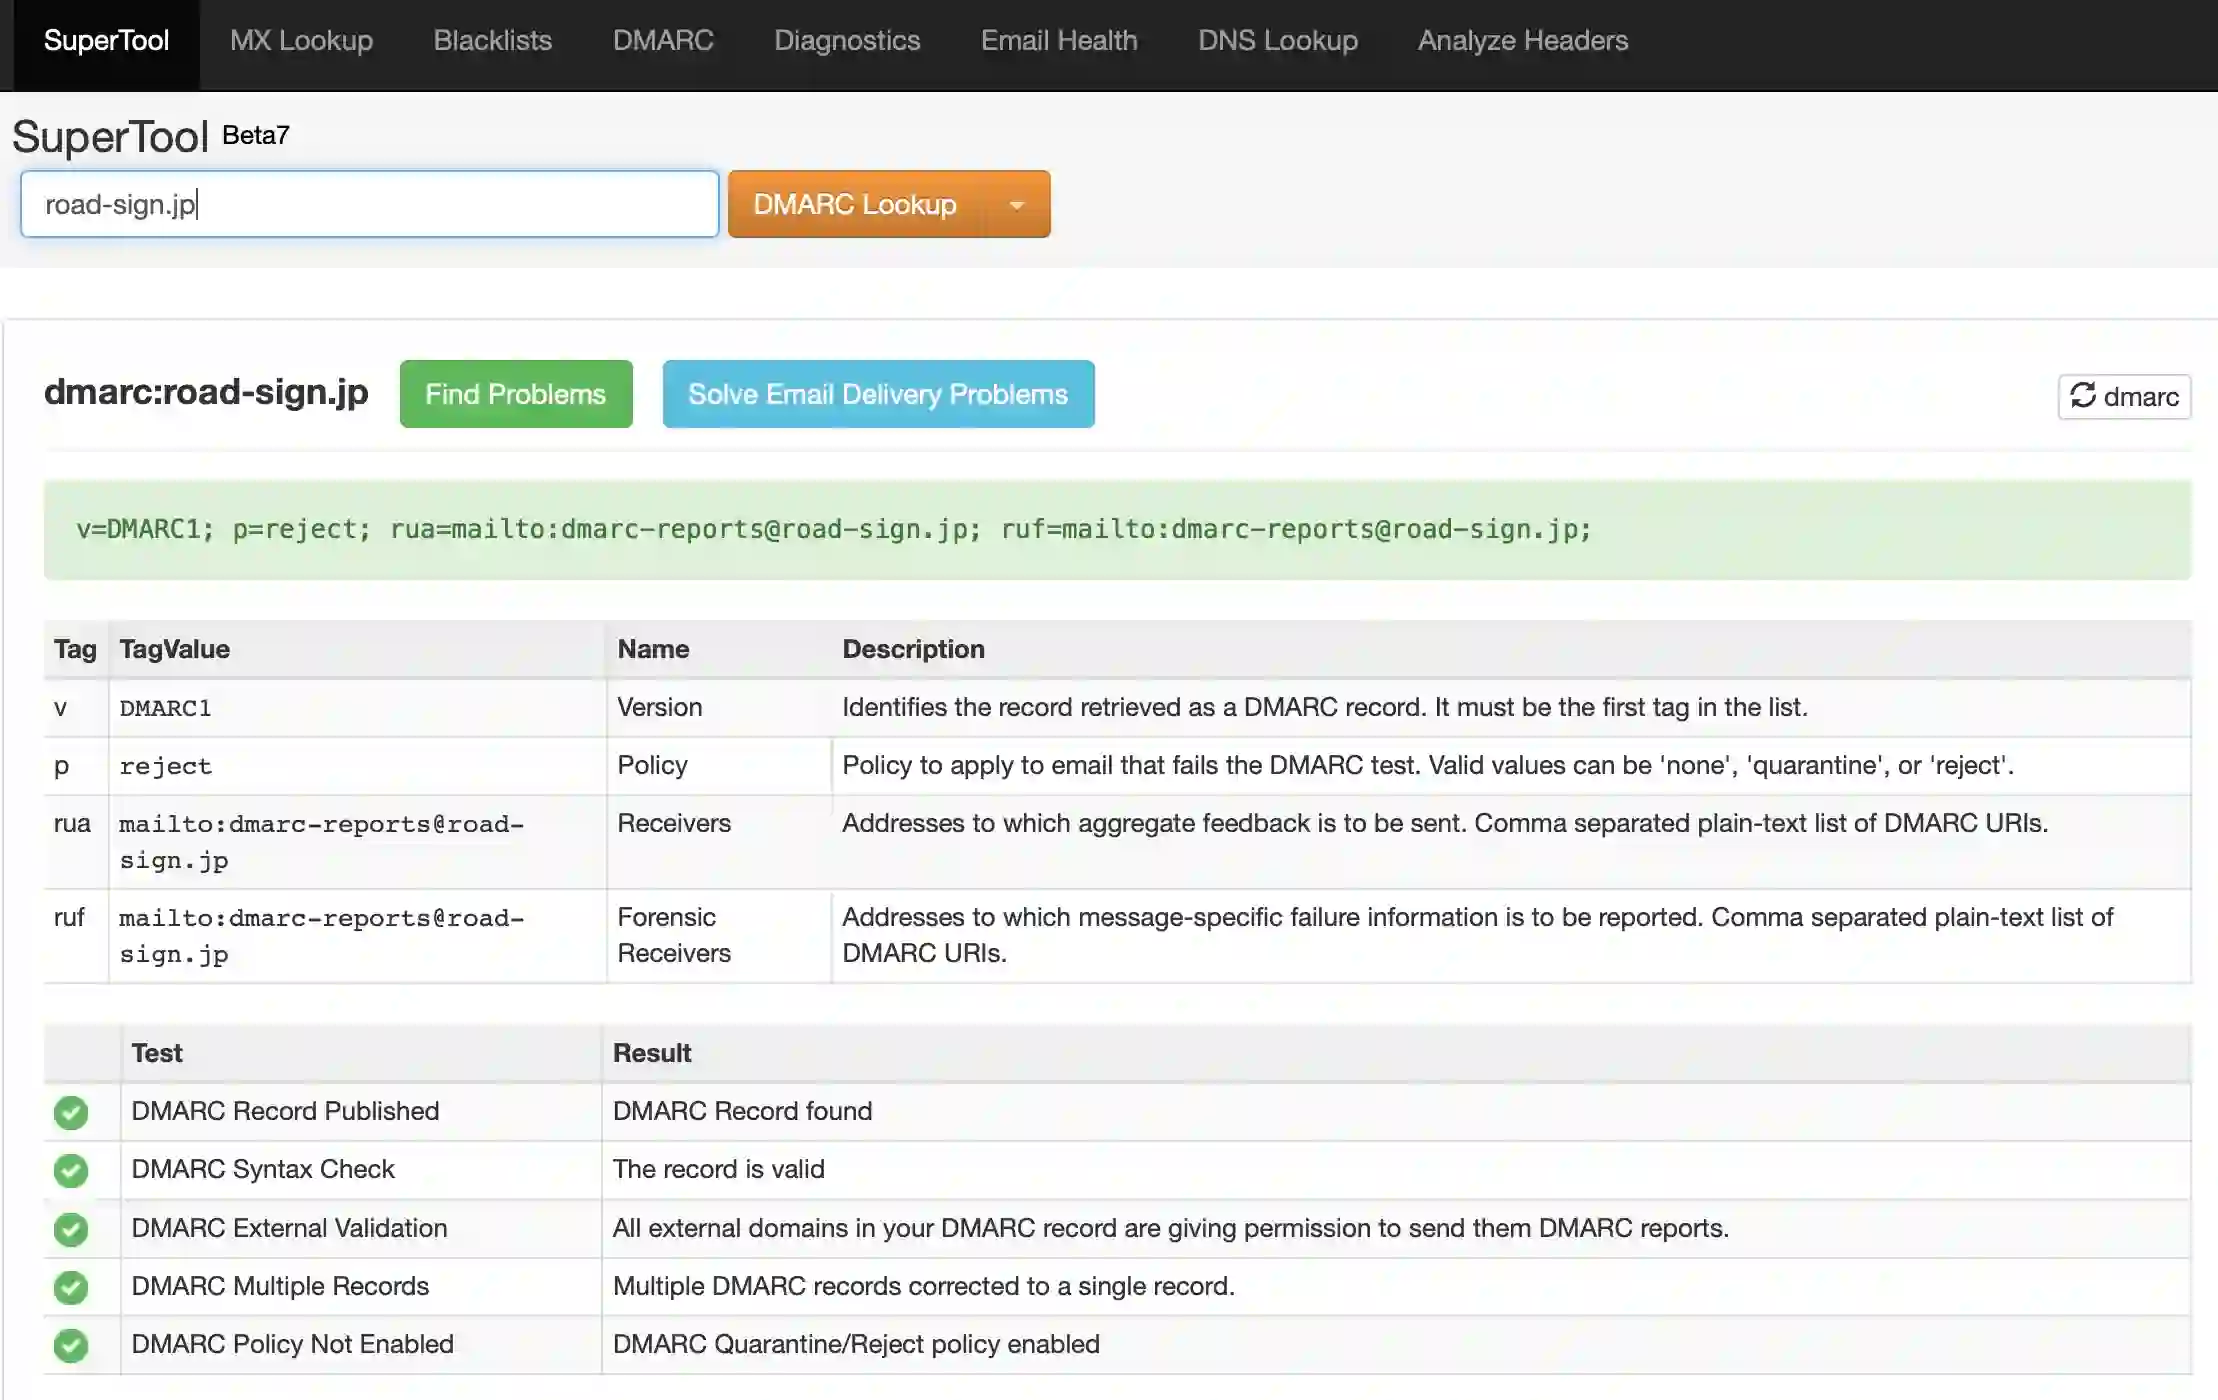2218x1400 pixels.
Task: Click the dmarc:road-sign.jp heading
Action: click(x=206, y=392)
